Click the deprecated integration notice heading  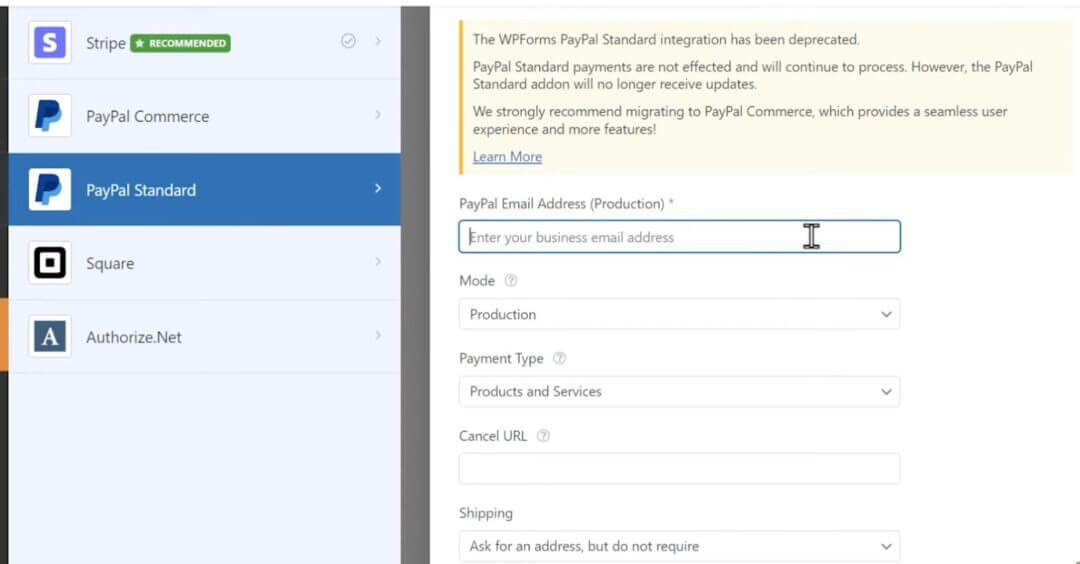click(x=665, y=39)
